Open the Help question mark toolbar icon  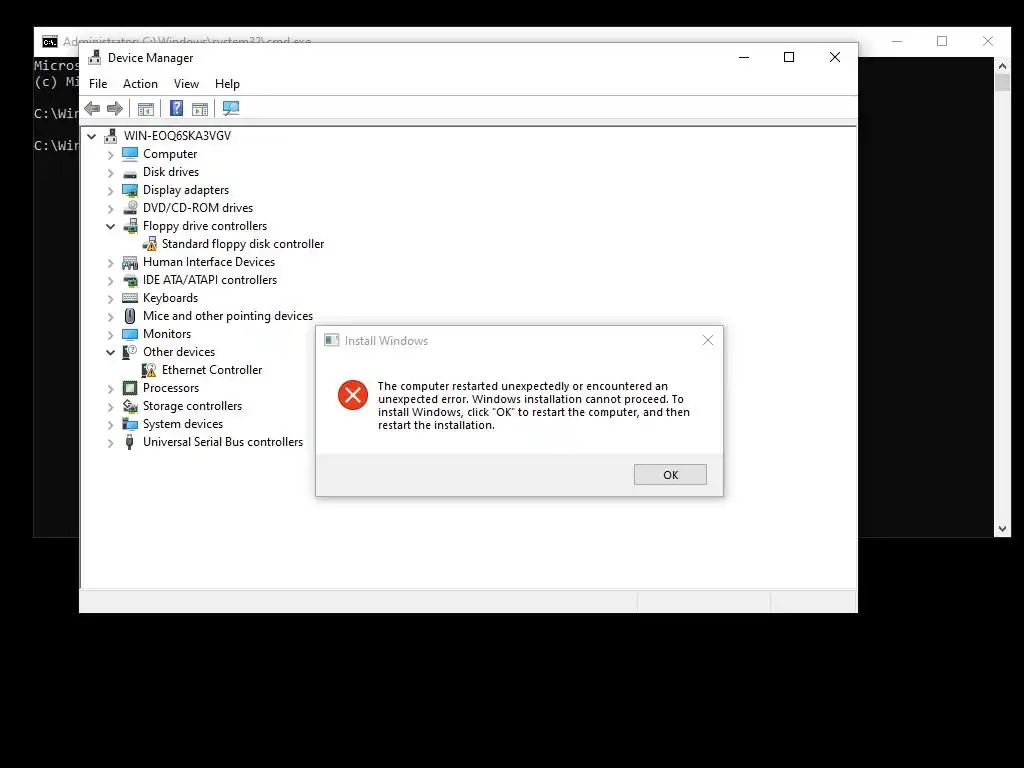[x=176, y=108]
